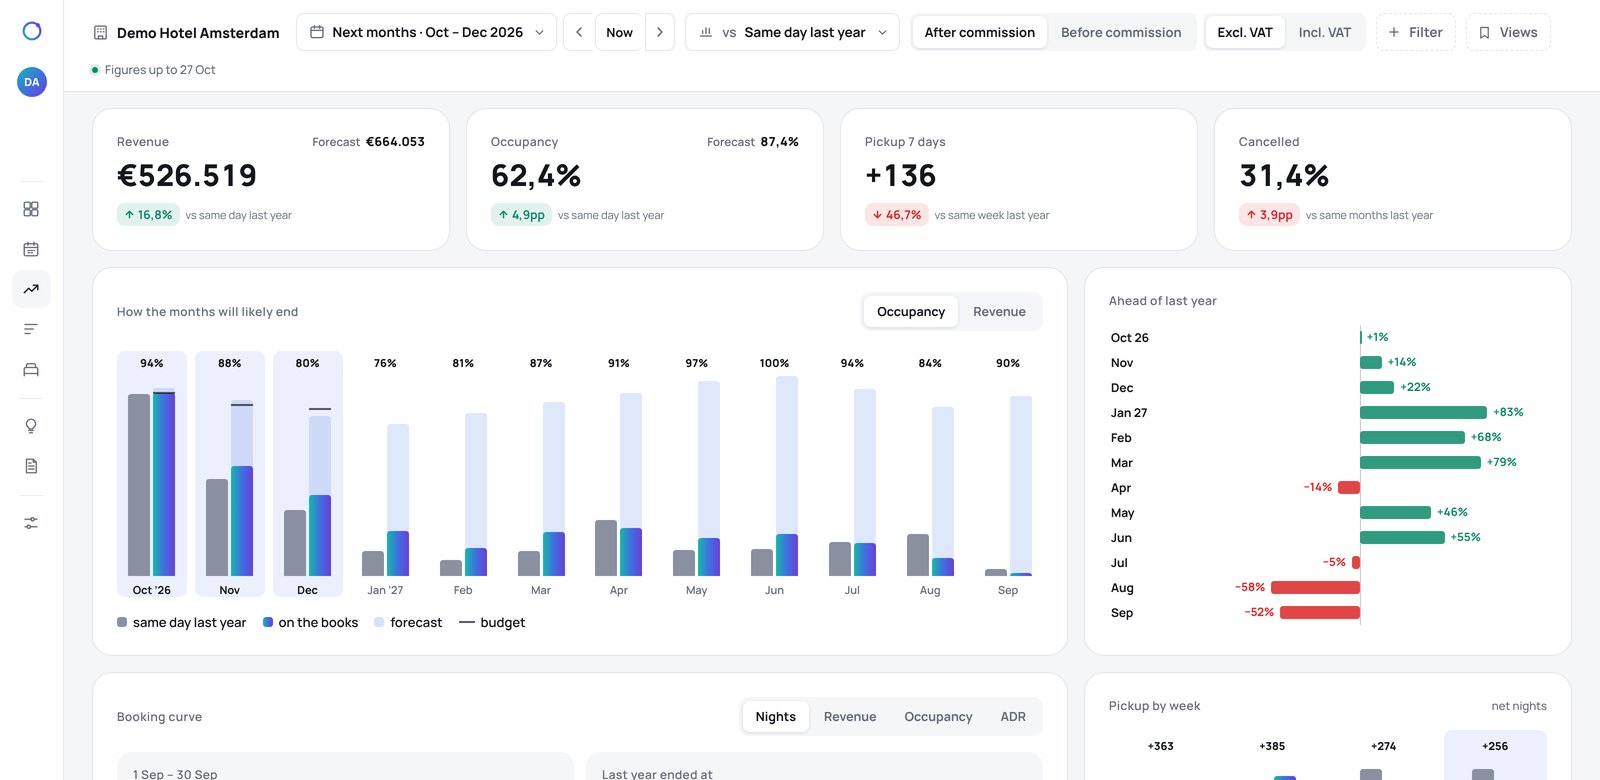This screenshot has height=780, width=1600.
Task: Click the Now button
Action: (620, 32)
